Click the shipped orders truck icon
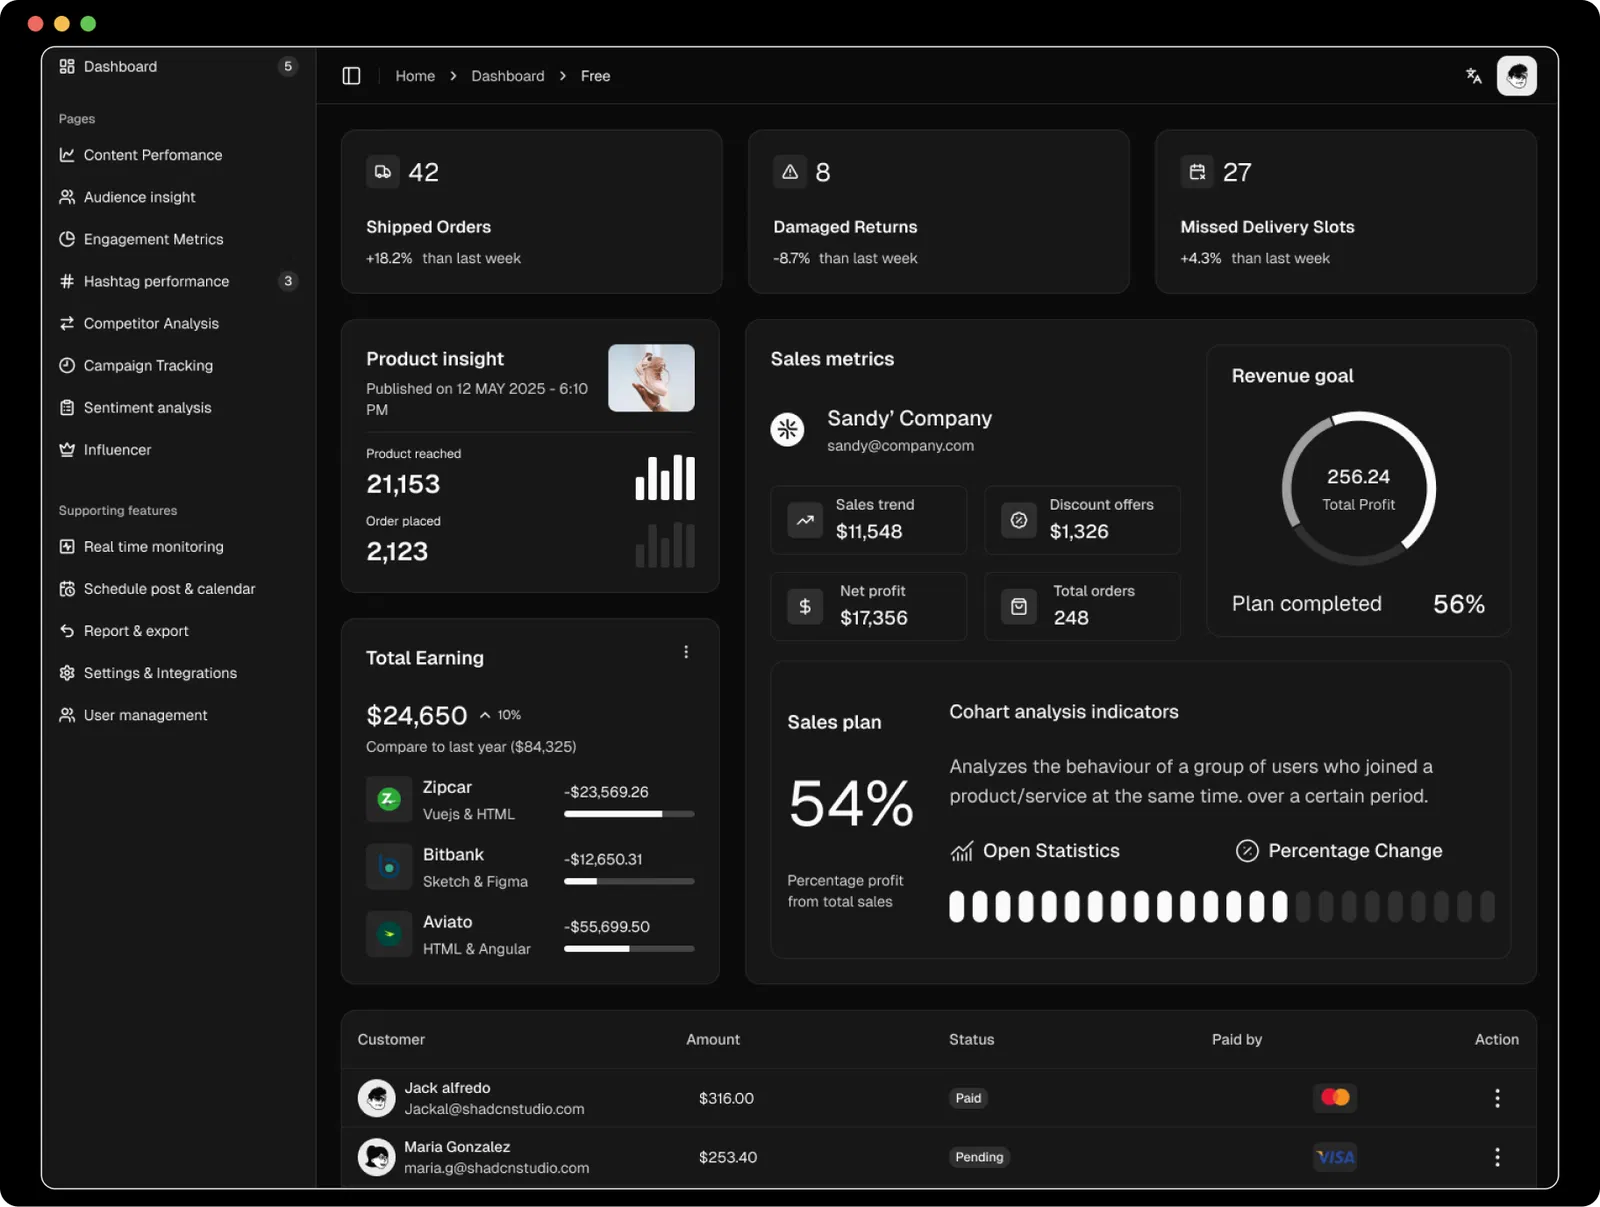Image resolution: width=1600 pixels, height=1207 pixels. click(383, 172)
